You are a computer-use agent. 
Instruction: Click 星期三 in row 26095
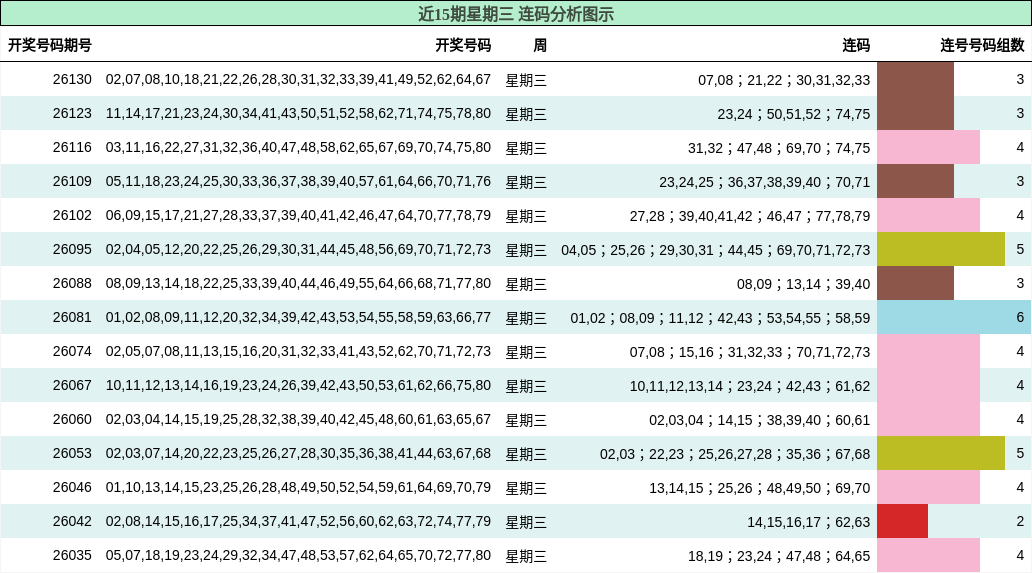[526, 250]
